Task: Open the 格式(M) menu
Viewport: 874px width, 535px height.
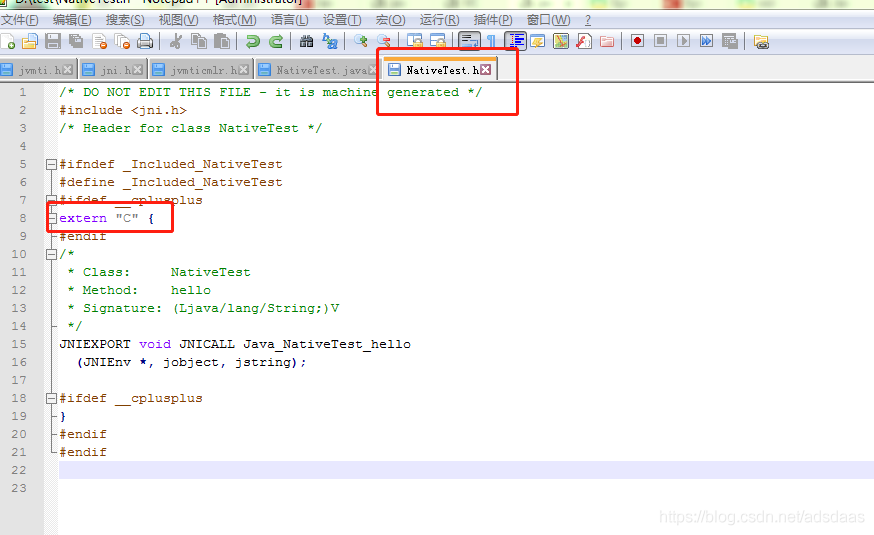Action: [234, 20]
